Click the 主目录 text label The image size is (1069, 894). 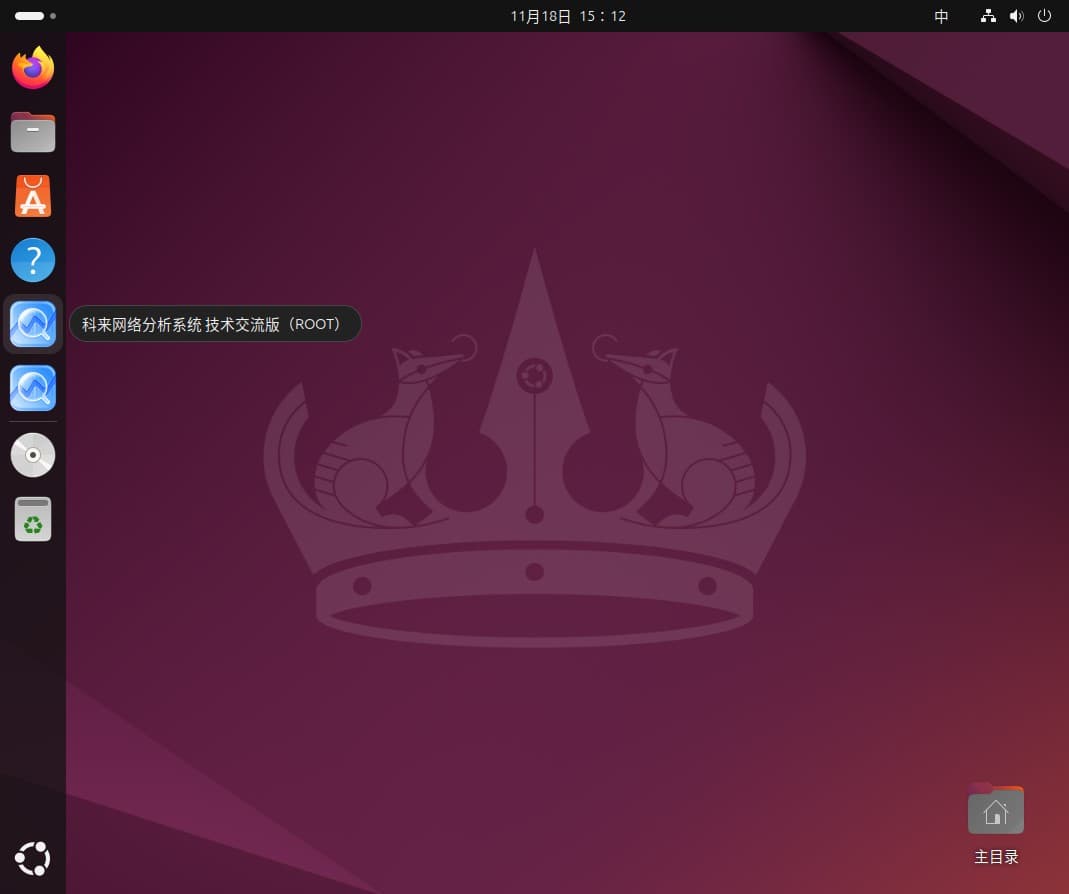996,857
